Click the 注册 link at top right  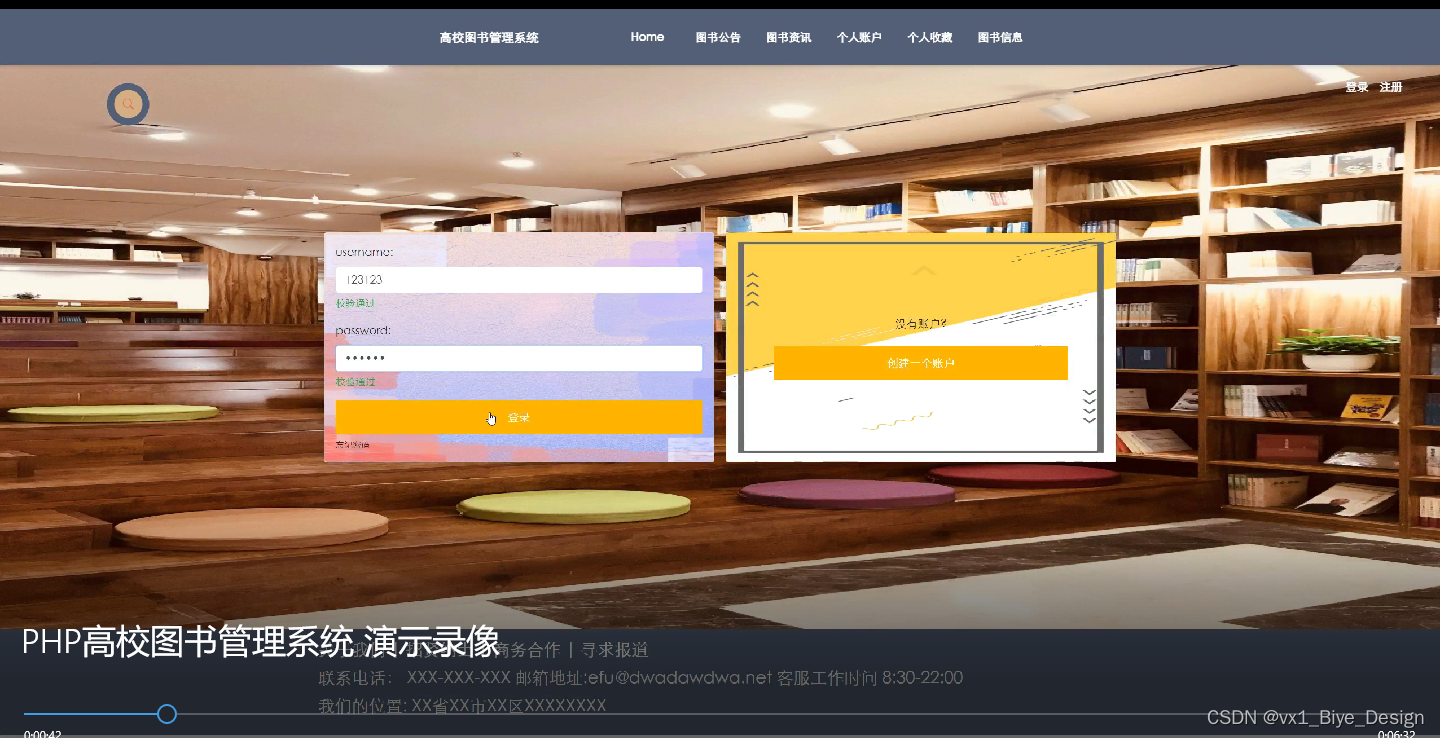click(x=1391, y=87)
